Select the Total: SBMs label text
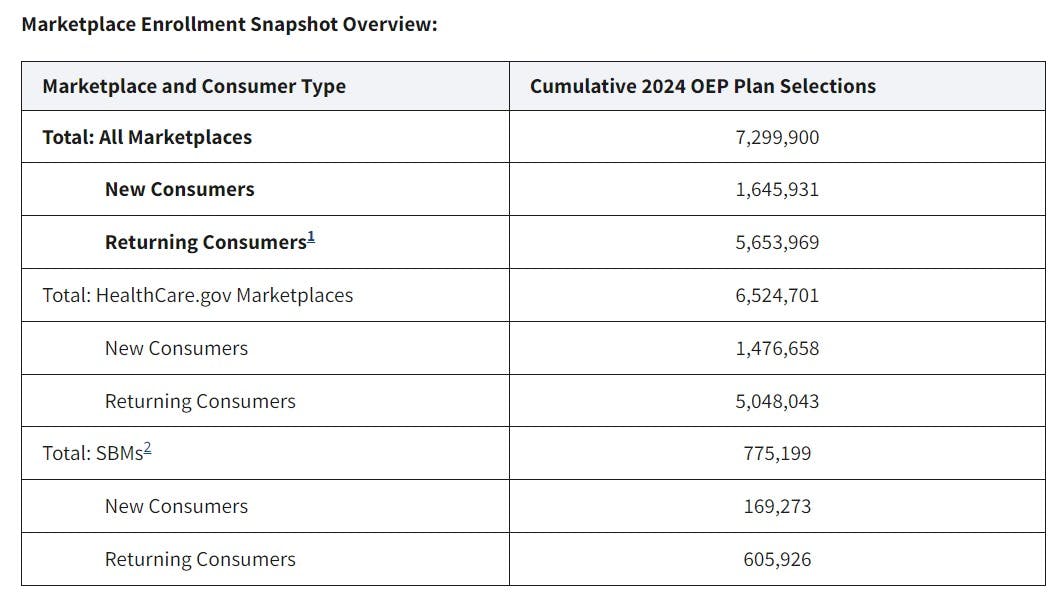 point(91,454)
